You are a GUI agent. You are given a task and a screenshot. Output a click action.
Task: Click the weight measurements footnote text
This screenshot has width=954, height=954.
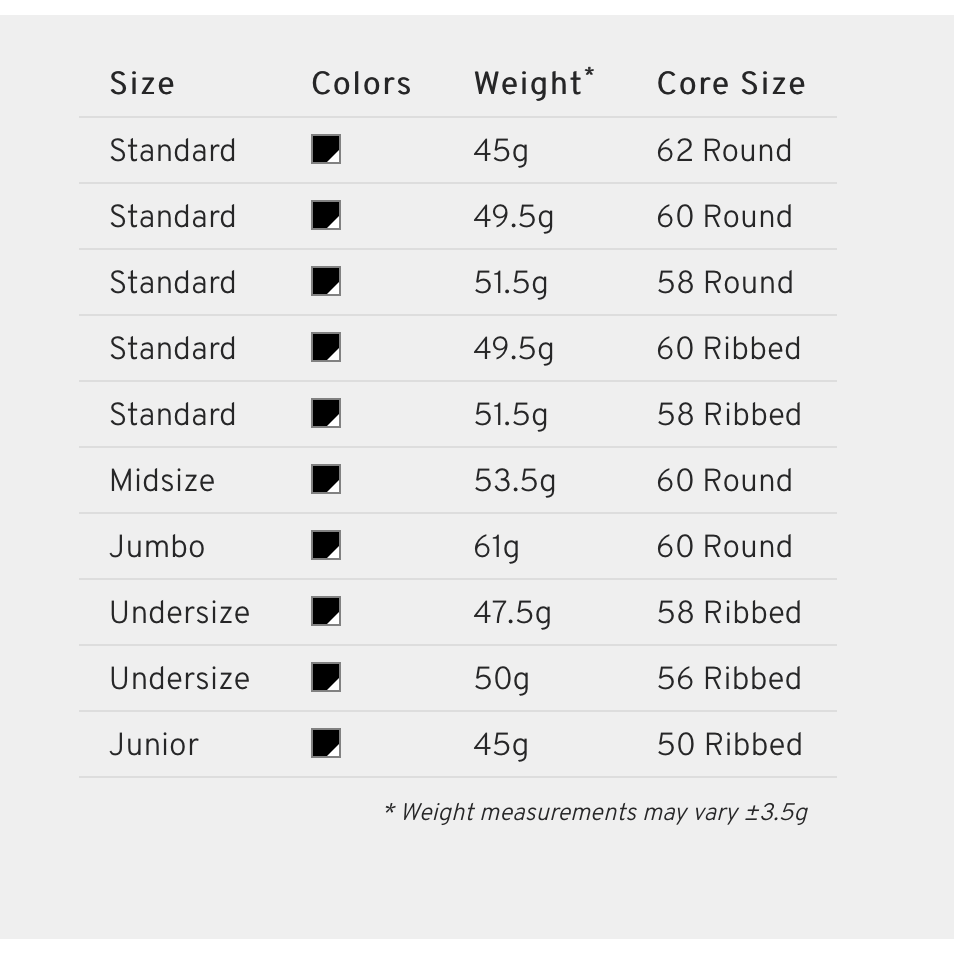[596, 812]
